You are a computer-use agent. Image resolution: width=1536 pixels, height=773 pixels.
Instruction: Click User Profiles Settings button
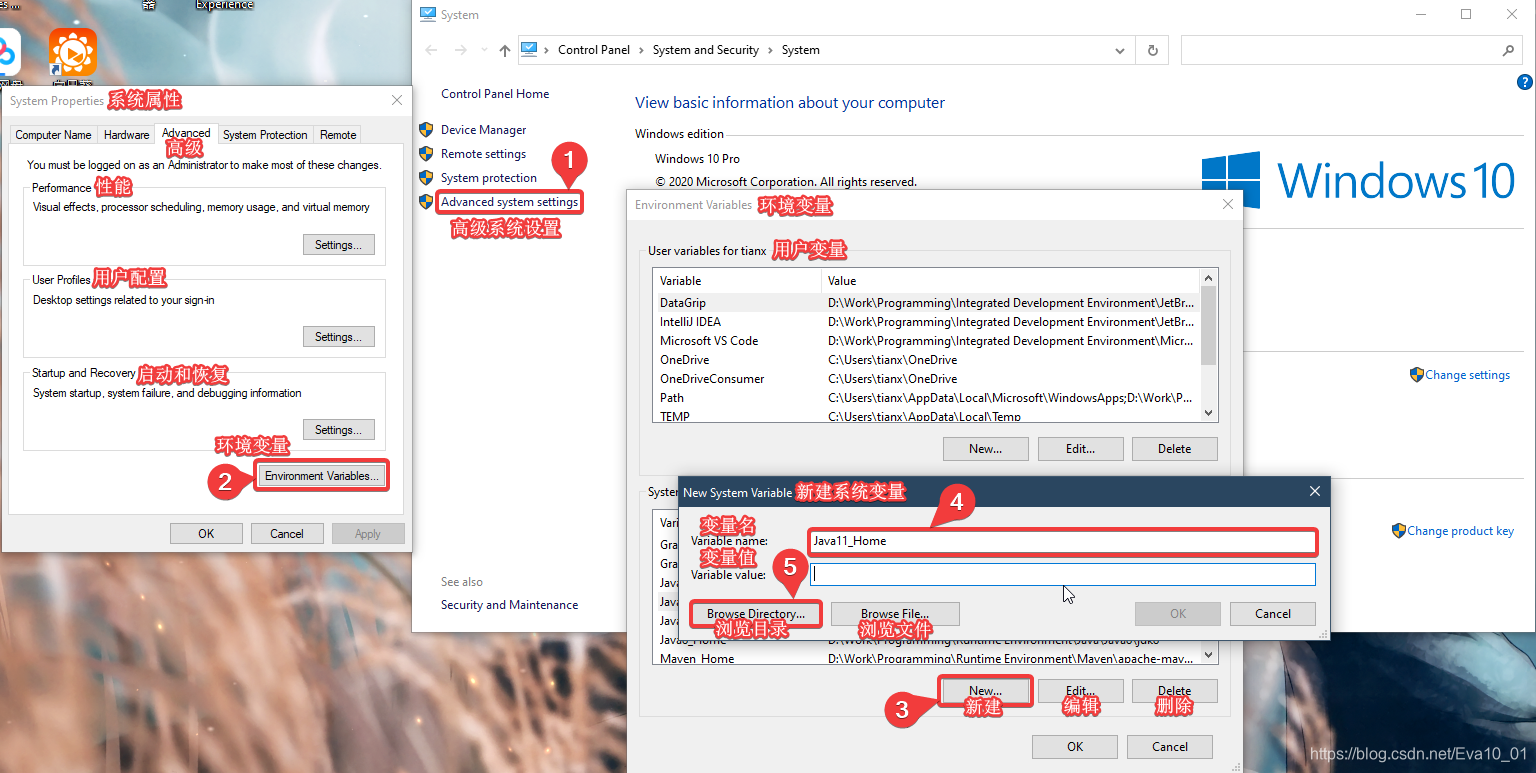tap(339, 337)
